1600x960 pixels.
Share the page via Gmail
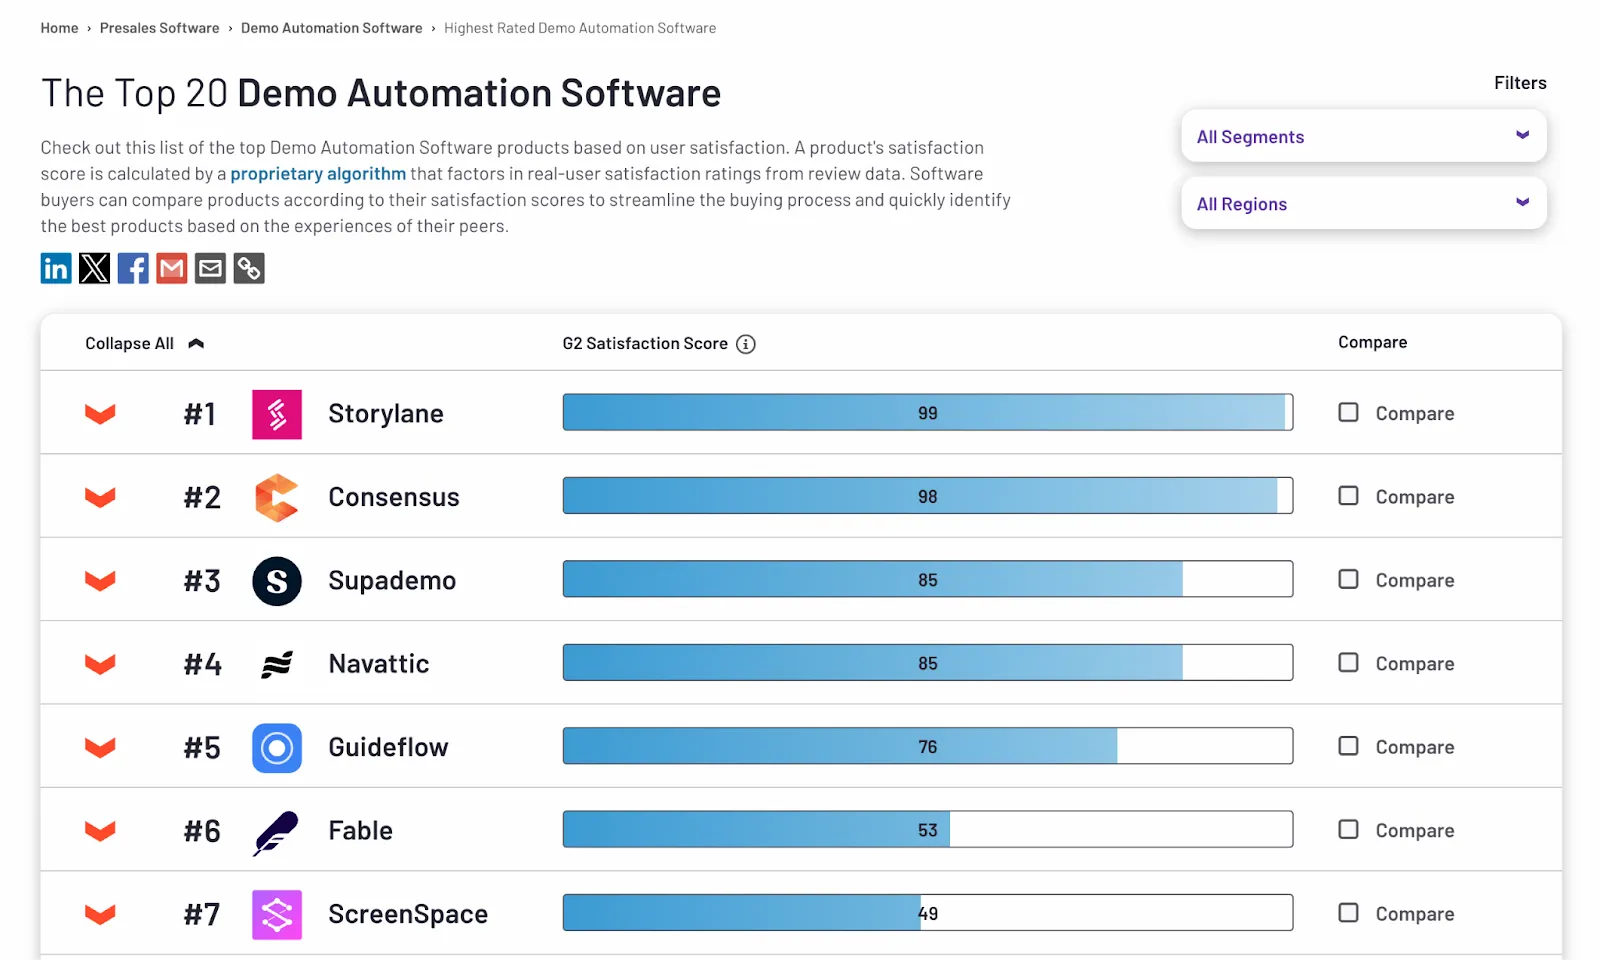(x=172, y=268)
